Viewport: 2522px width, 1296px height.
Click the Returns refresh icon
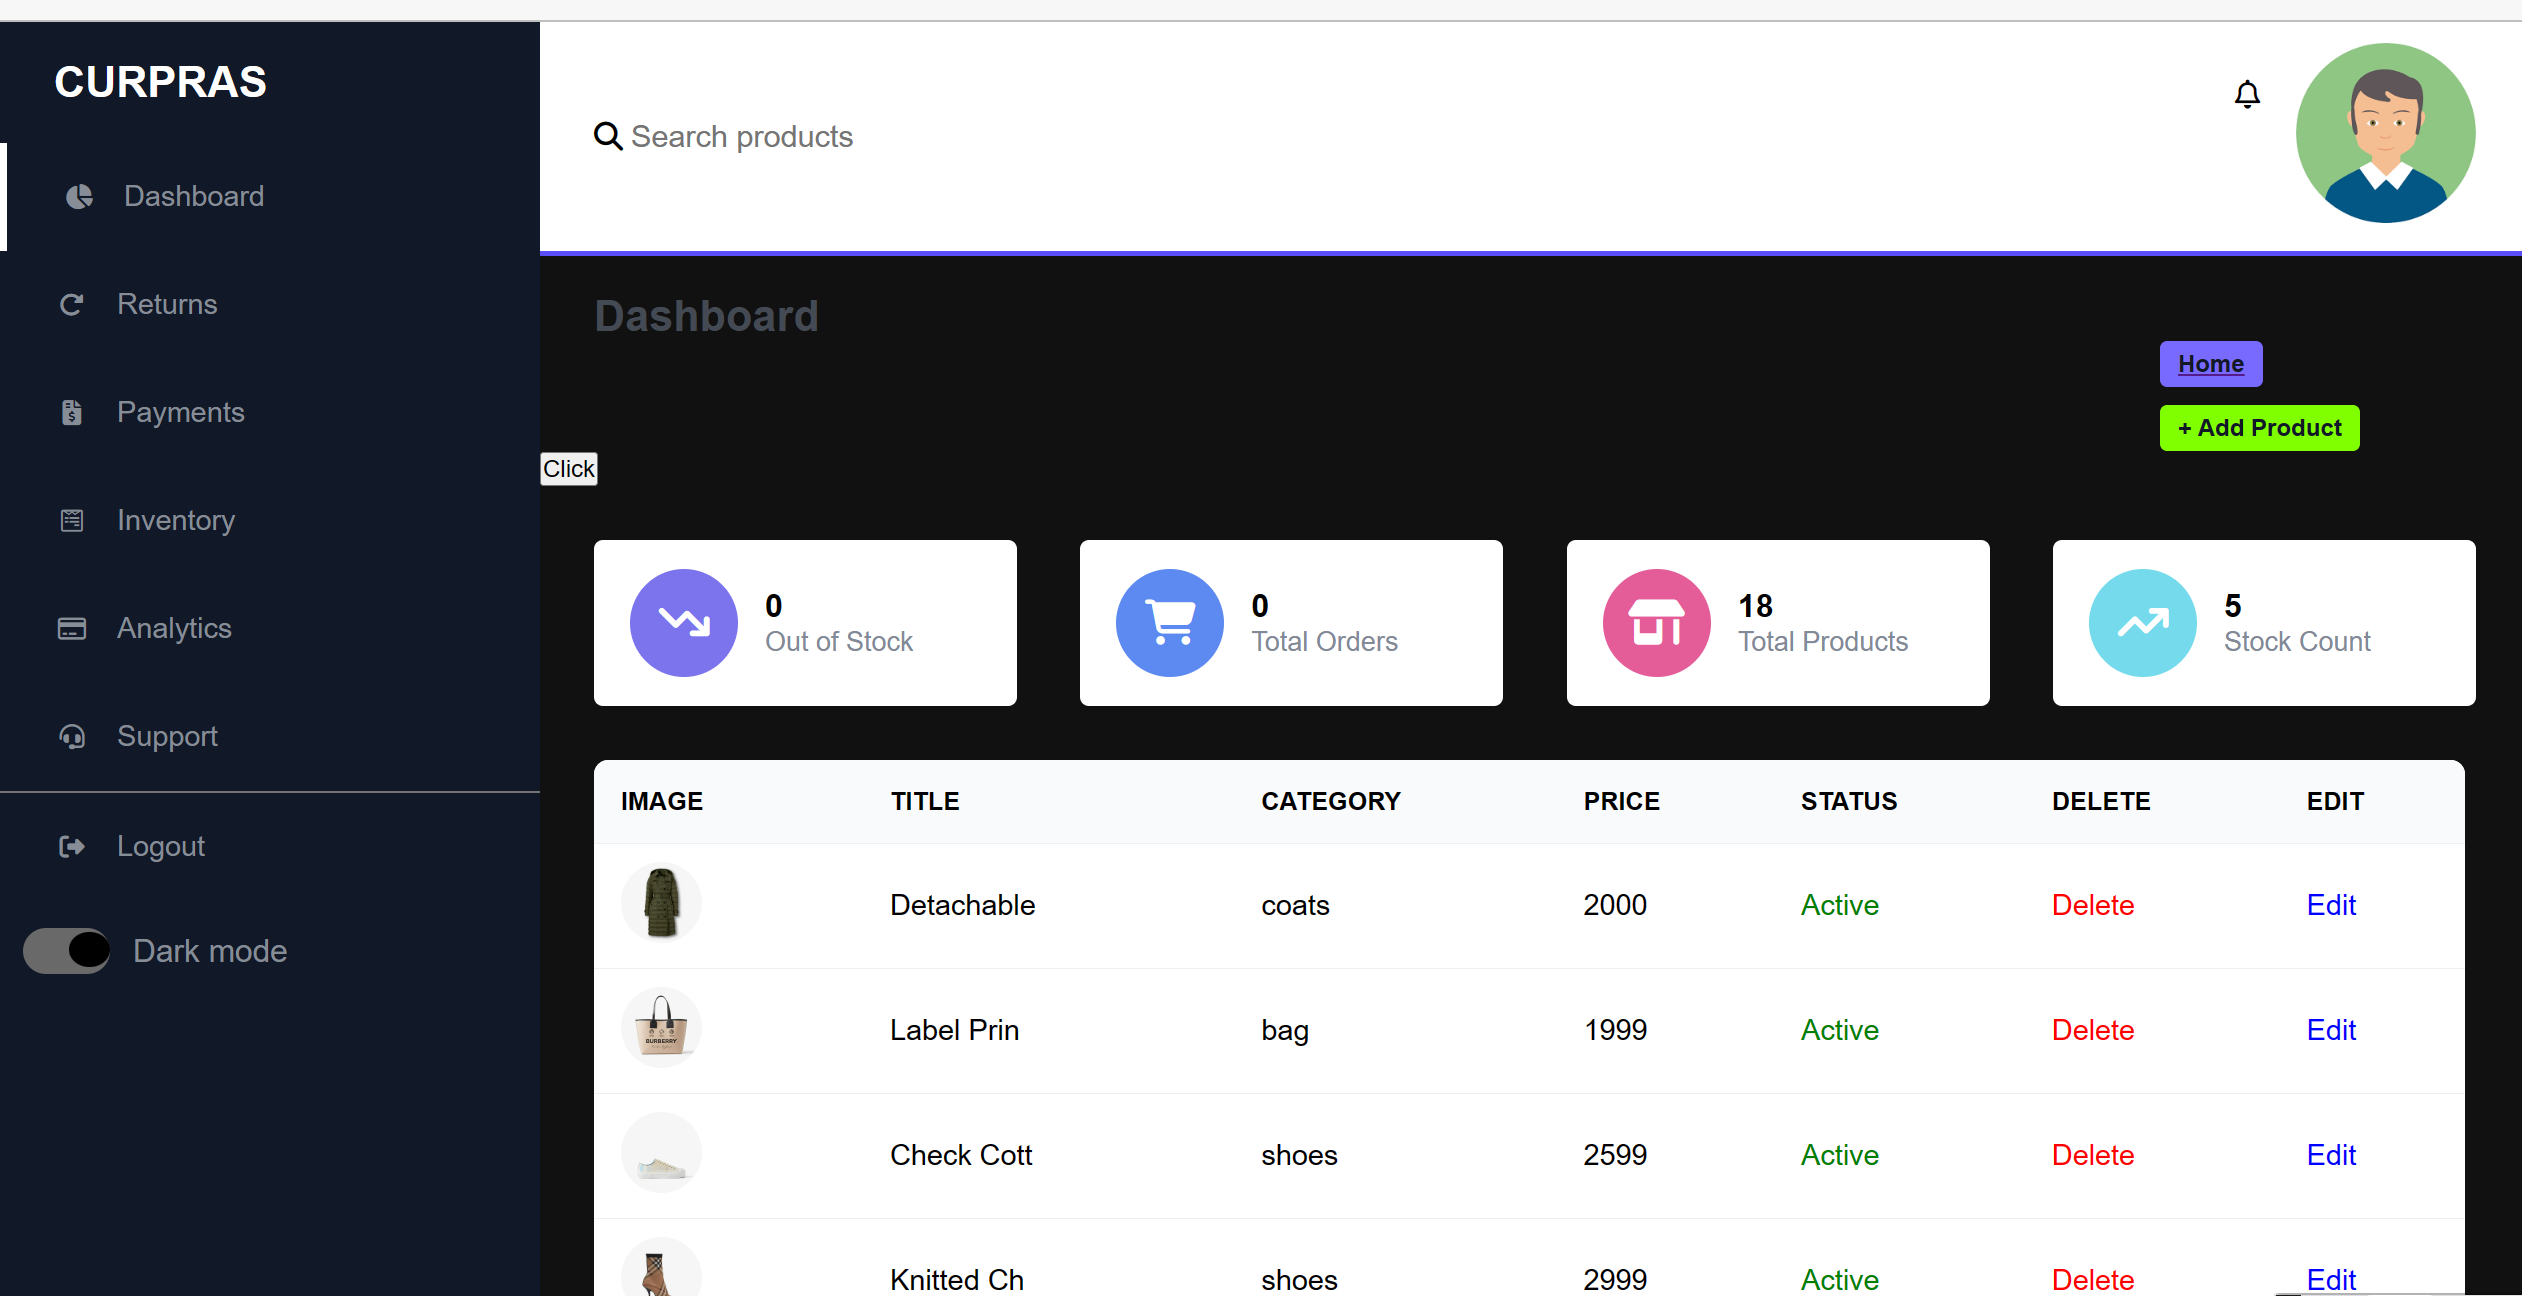[72, 304]
